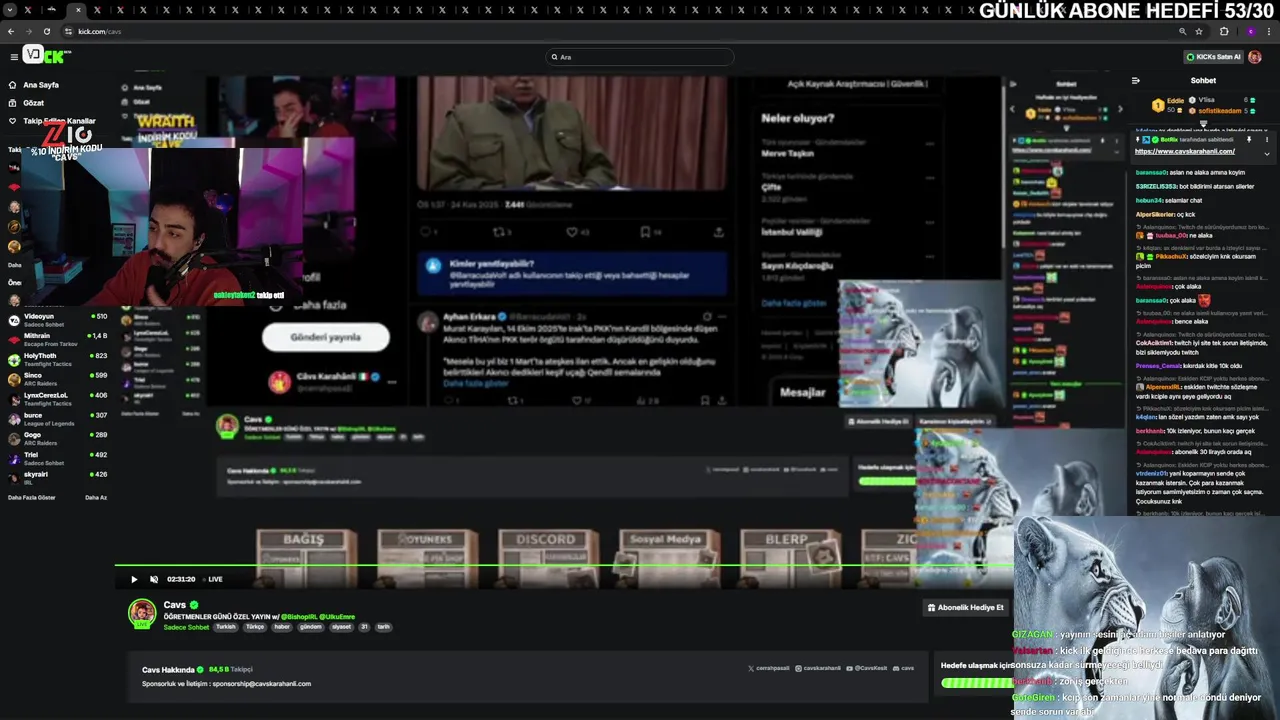The width and height of the screenshot is (1280, 720).
Task: Click Gönderi yayınla in streamed window
Action: pyautogui.click(x=325, y=337)
